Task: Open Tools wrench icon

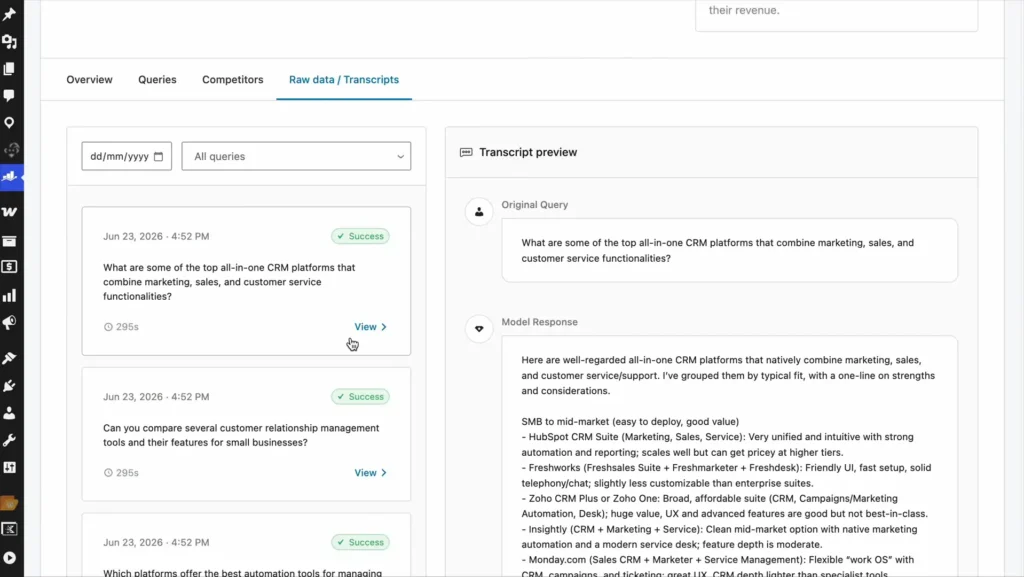Action: 9,441
